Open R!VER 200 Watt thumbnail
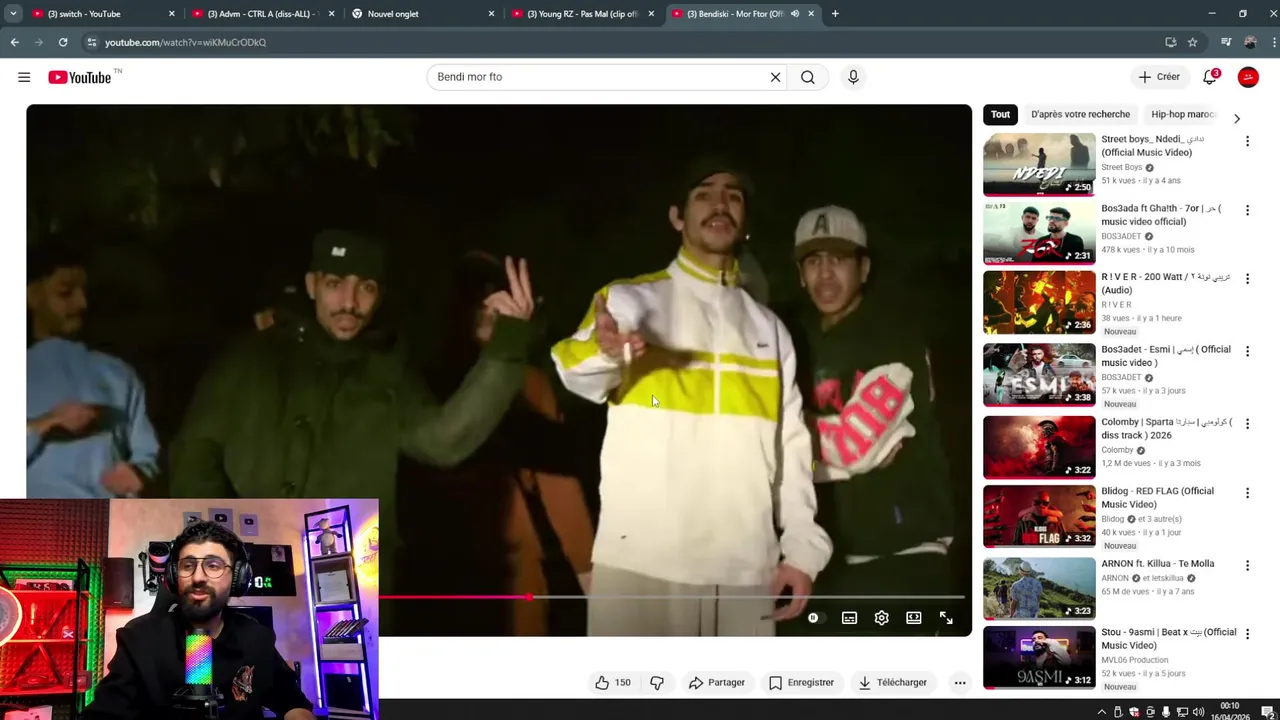 pos(1039,302)
